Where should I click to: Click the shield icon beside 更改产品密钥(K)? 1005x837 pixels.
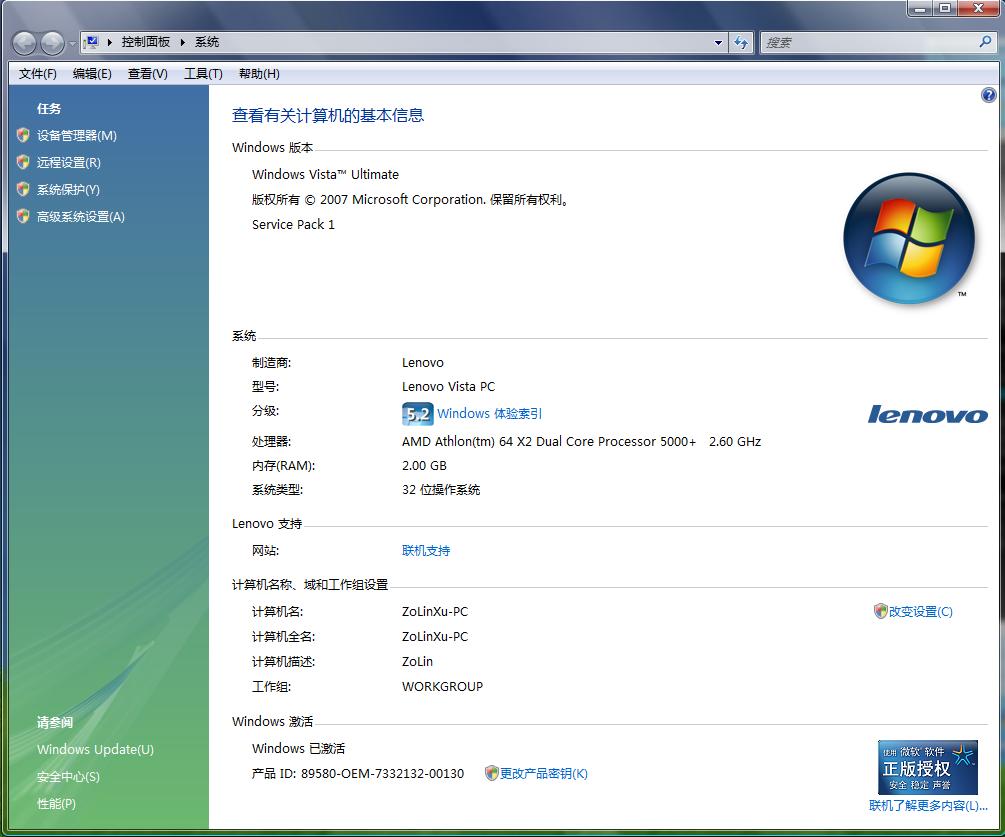pos(492,773)
